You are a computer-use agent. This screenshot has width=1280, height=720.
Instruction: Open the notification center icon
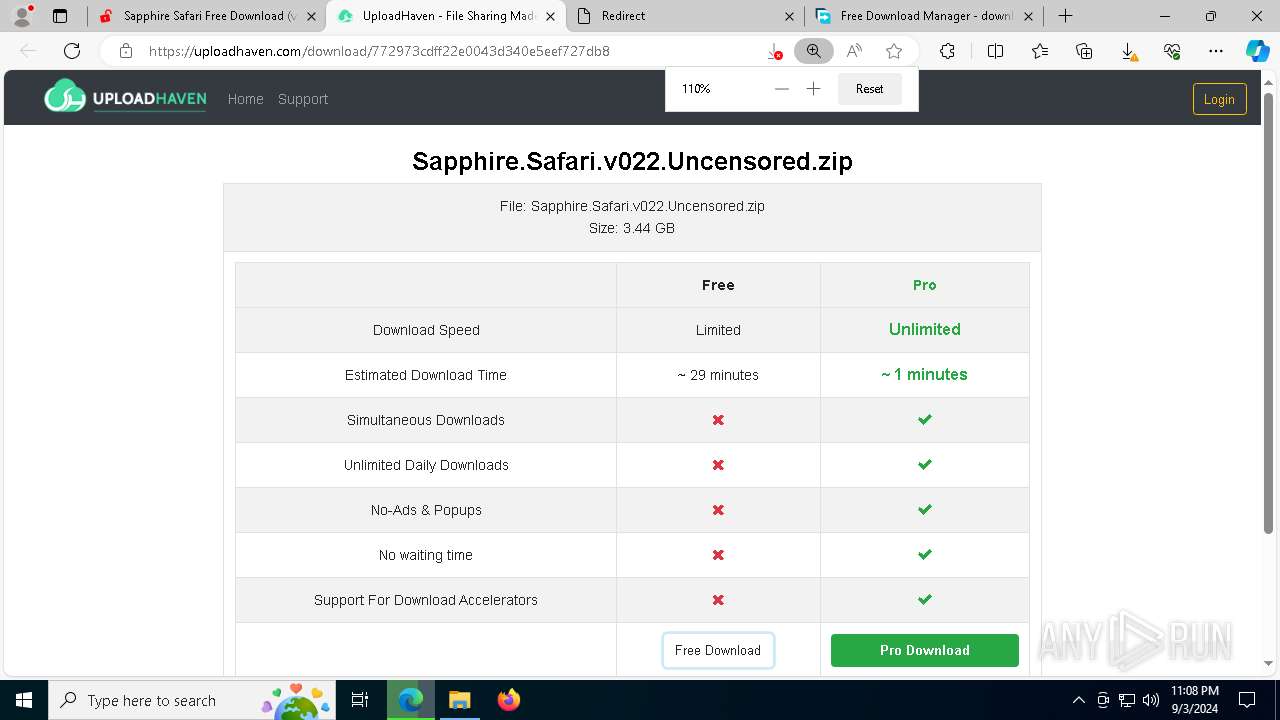click(x=1247, y=700)
